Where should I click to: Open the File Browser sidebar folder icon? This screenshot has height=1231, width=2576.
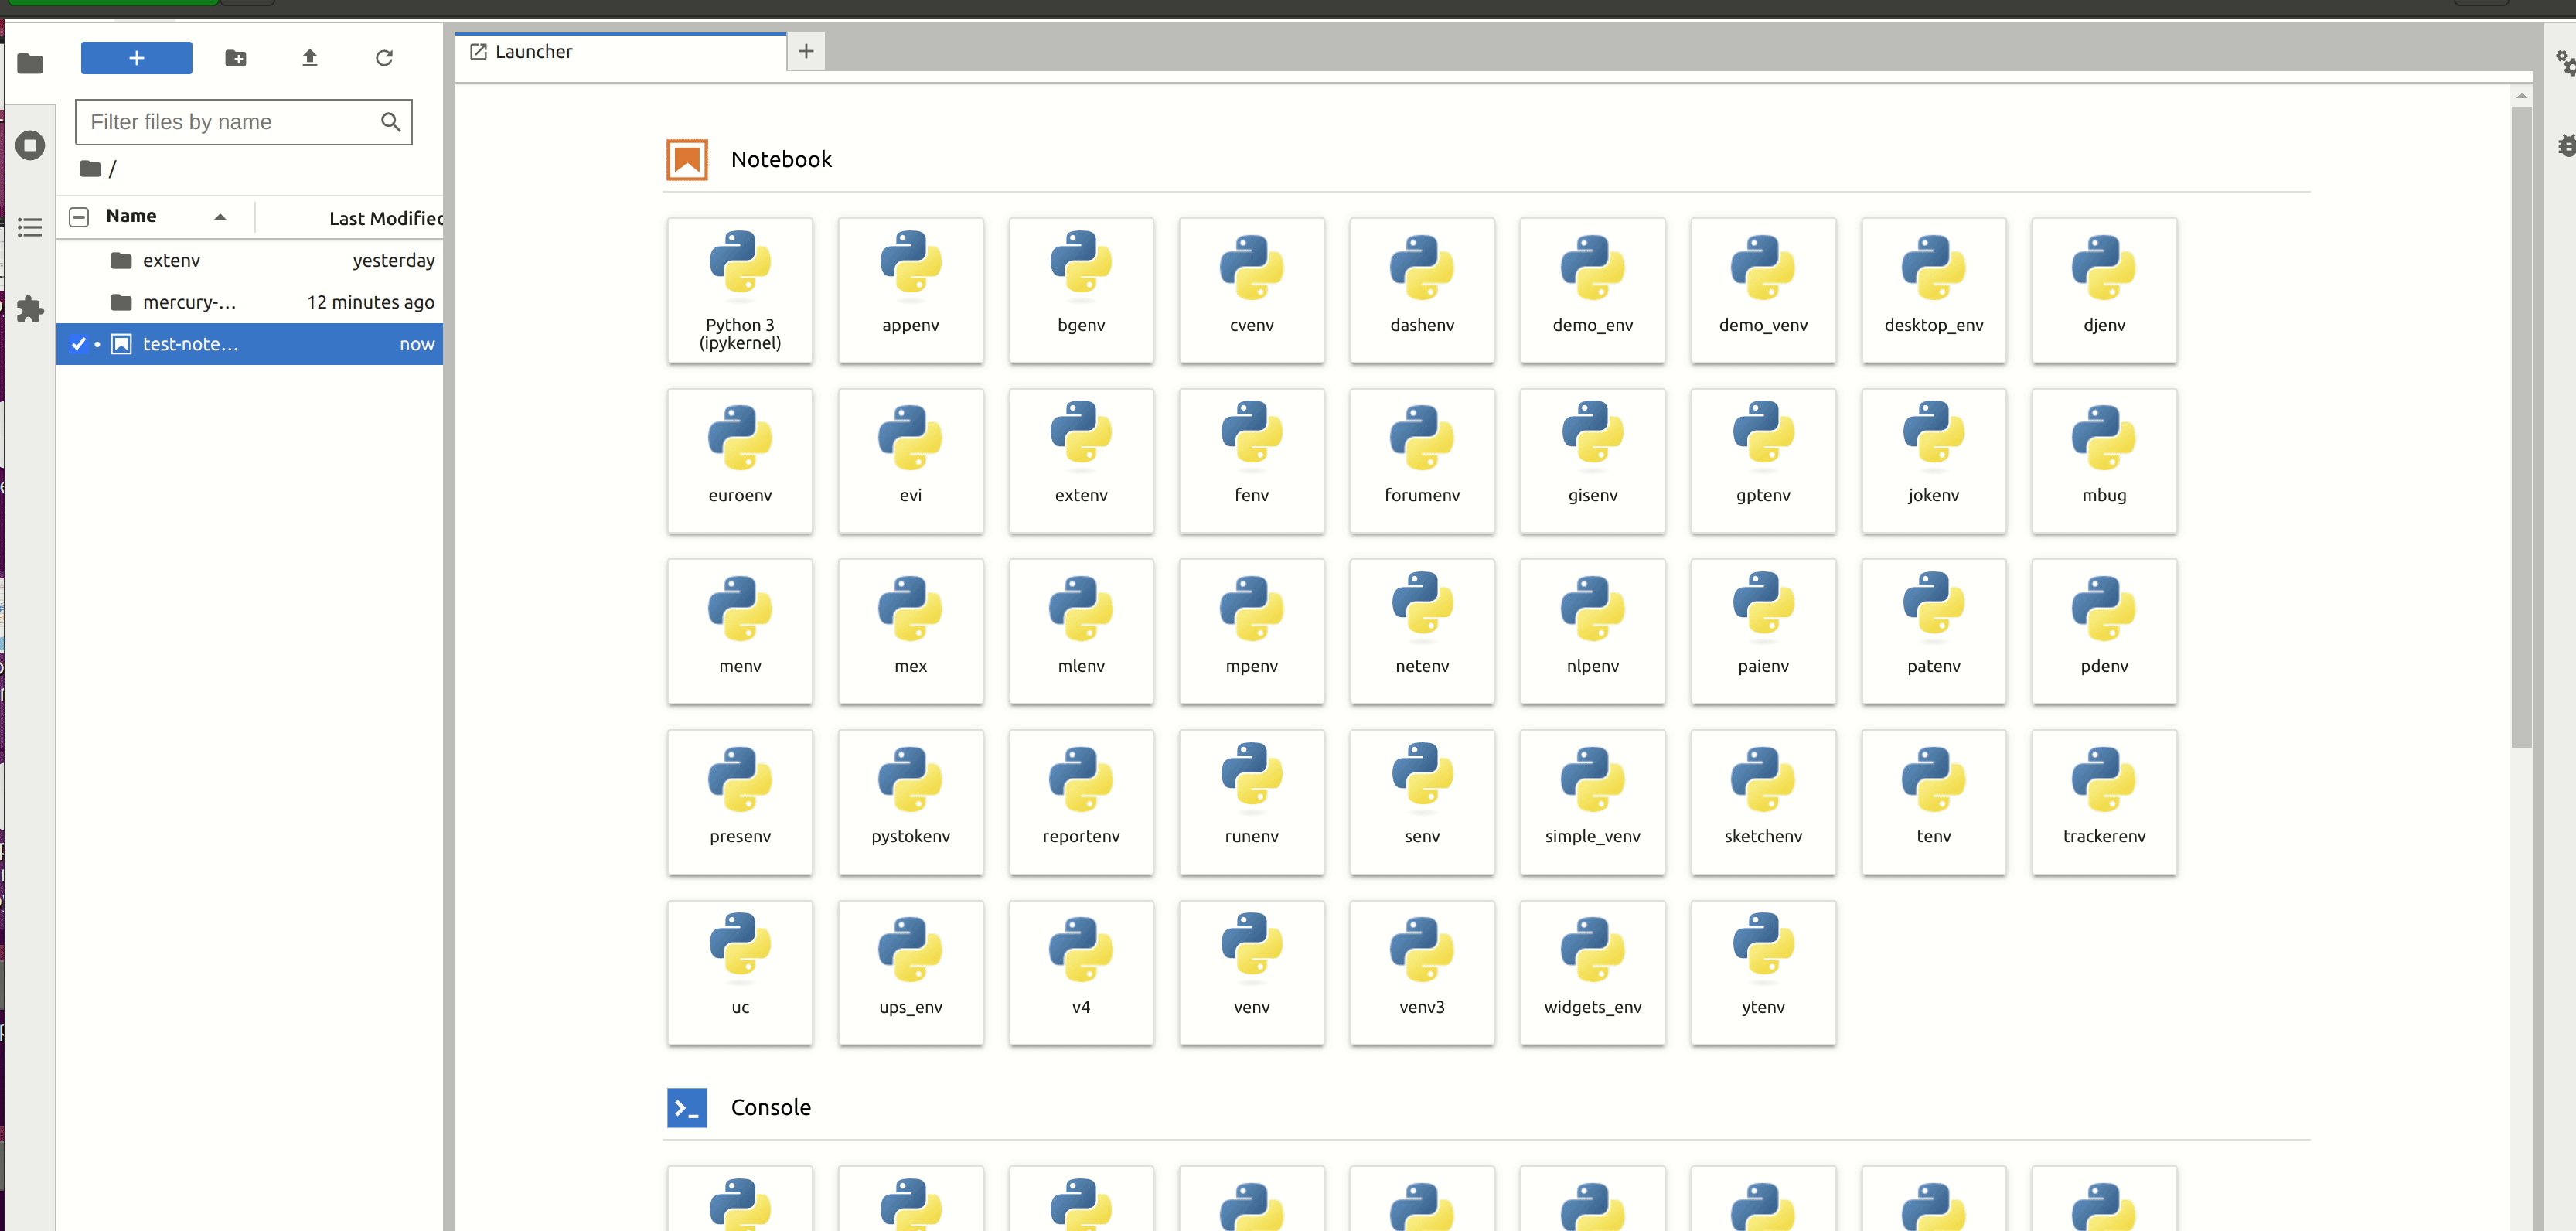pyautogui.click(x=30, y=64)
